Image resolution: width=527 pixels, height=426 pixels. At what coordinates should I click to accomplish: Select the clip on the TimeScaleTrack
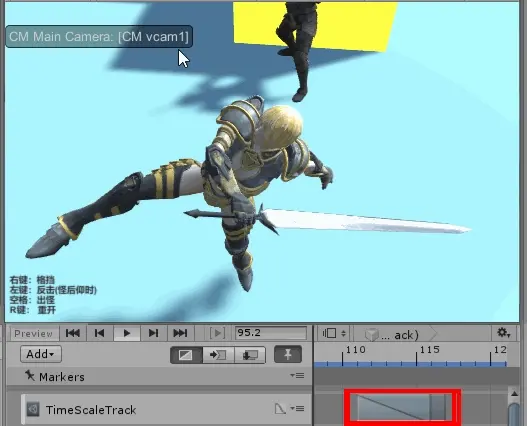[x=402, y=408]
